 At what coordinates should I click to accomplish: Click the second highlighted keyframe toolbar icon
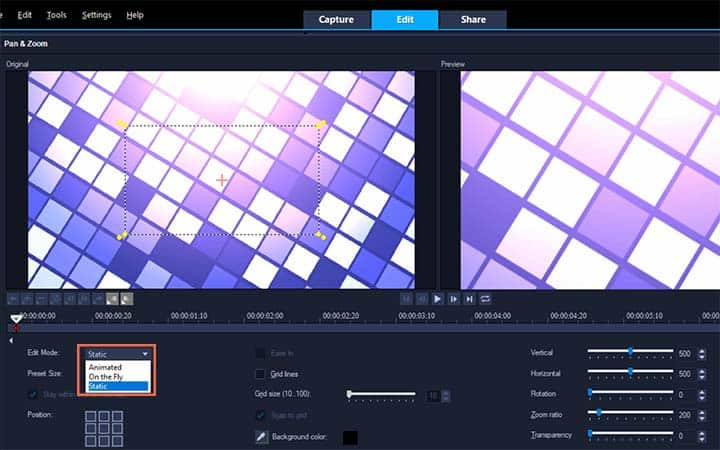[127, 299]
